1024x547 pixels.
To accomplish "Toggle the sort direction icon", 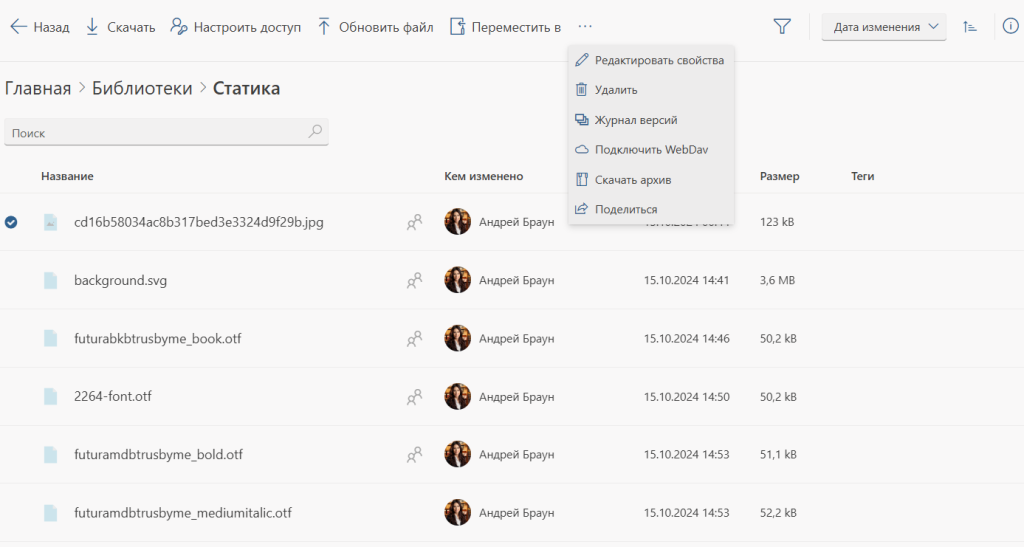I will click(x=970, y=27).
